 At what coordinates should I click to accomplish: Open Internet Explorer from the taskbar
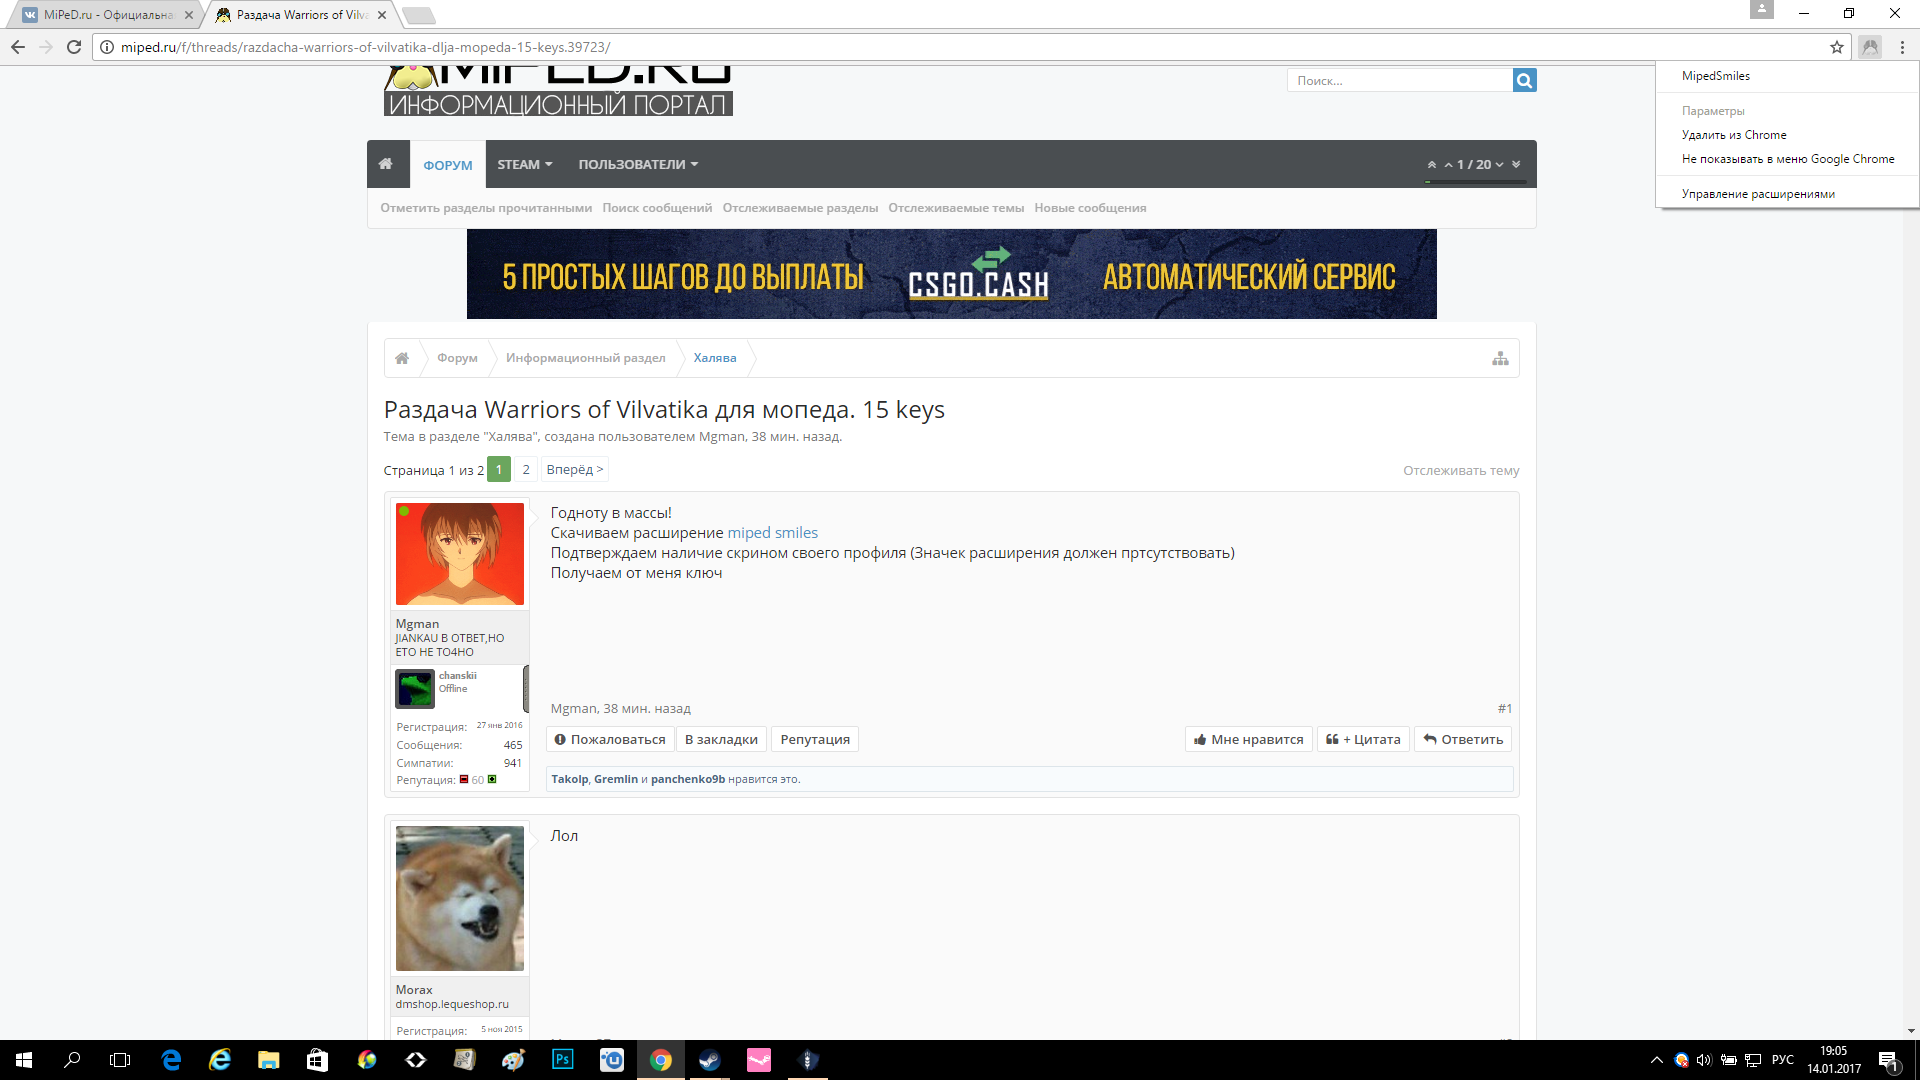point(220,1060)
